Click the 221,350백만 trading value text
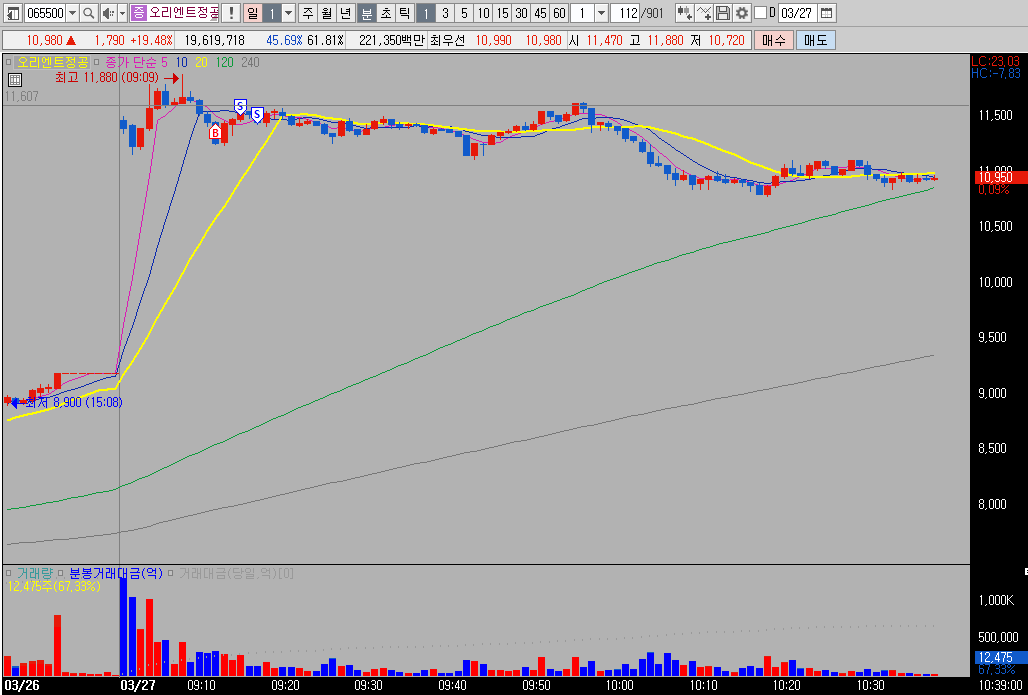The image size is (1028, 695). tap(392, 40)
